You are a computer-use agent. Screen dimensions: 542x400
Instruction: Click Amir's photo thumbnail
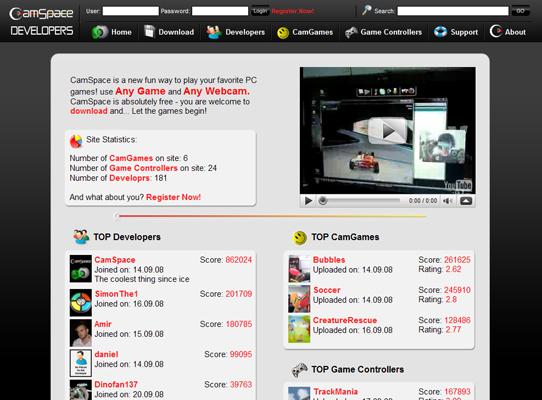(x=81, y=333)
